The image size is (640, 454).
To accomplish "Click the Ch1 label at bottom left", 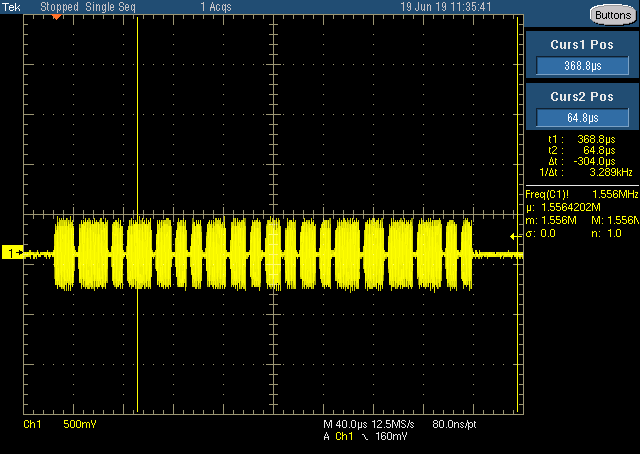I will [32, 425].
